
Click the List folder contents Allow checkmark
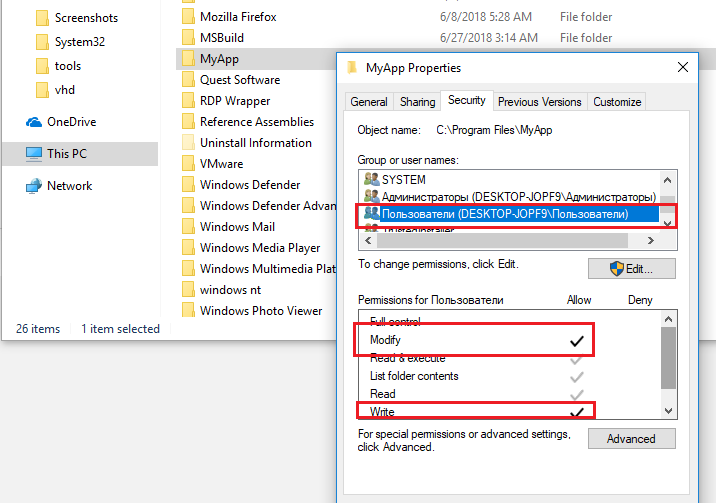577,376
